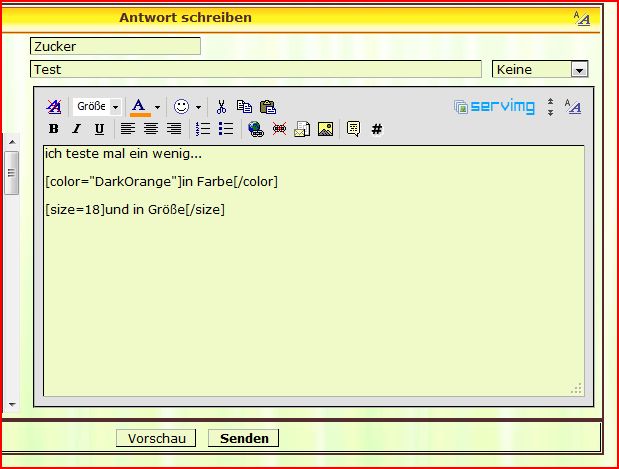Click the Vorschau preview button
This screenshot has width=619, height=469.
coord(156,438)
